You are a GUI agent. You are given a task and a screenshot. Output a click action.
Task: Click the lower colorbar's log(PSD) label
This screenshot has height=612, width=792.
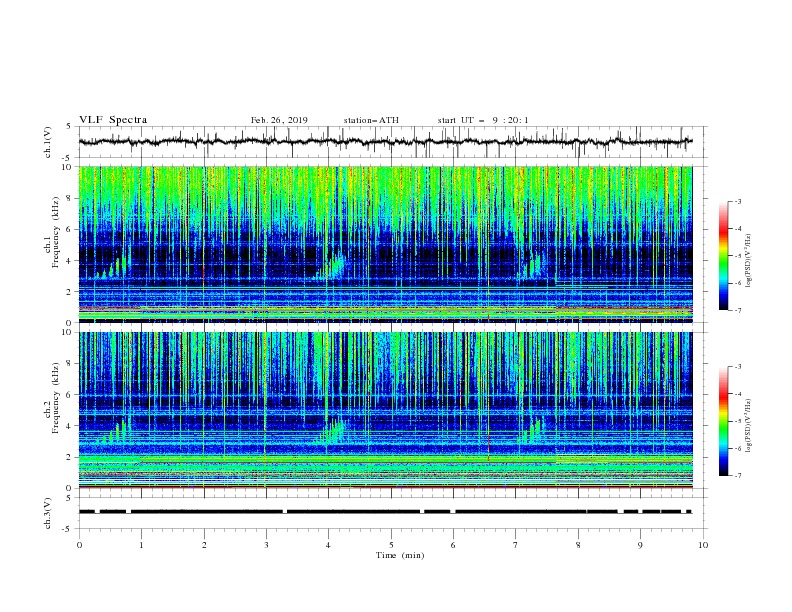749,426
